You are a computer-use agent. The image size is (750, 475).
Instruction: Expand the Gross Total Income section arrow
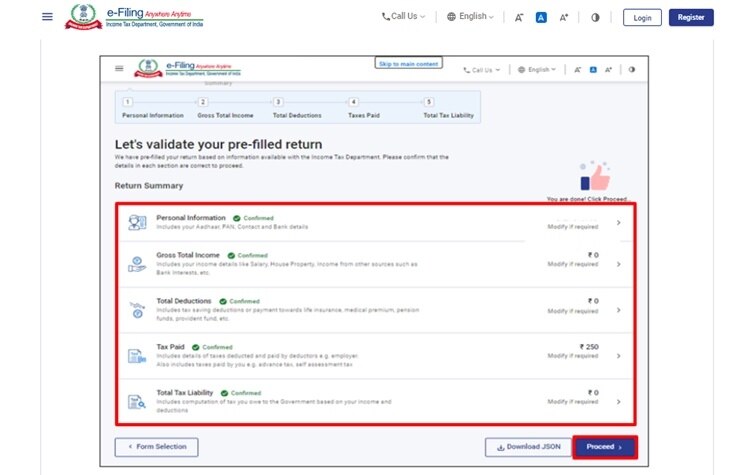[619, 264]
